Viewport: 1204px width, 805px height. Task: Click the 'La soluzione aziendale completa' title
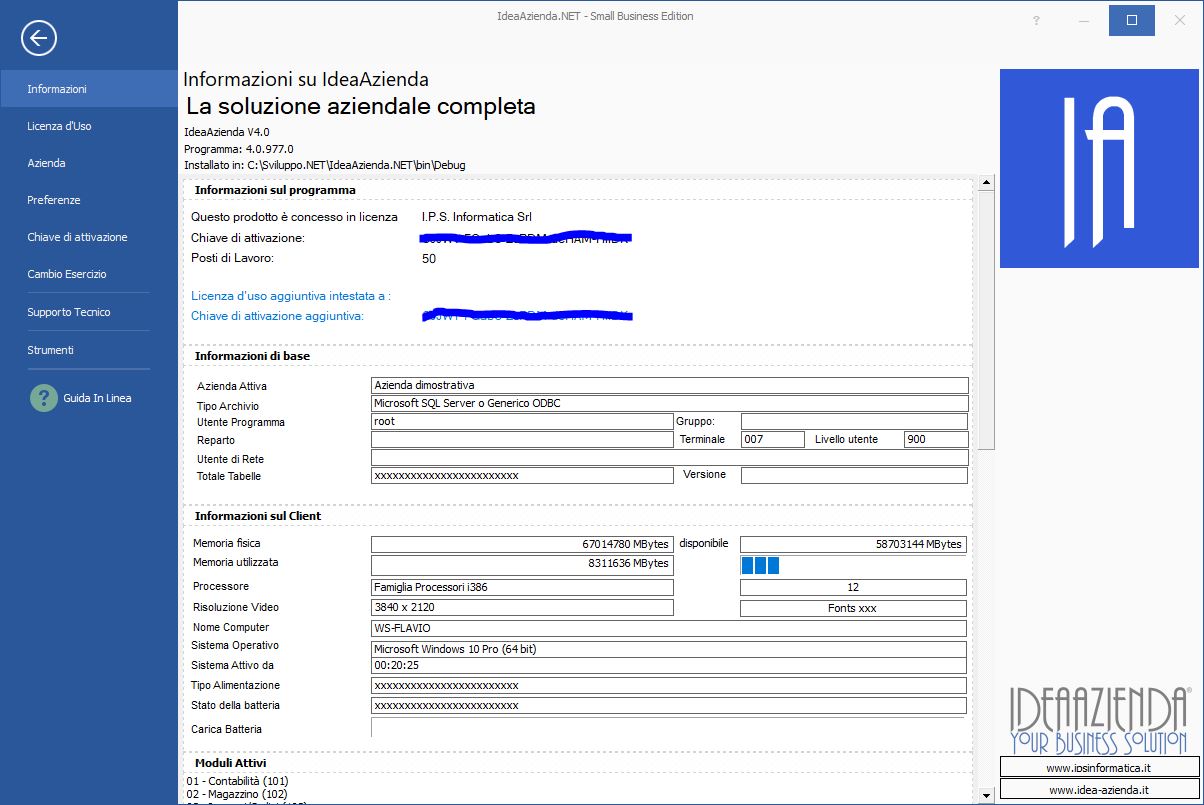pos(361,106)
